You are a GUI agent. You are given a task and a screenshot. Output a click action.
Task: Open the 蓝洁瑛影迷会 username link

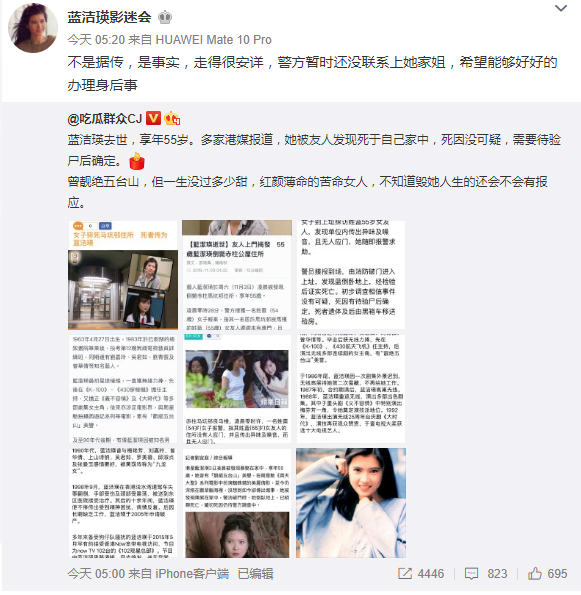pos(110,17)
